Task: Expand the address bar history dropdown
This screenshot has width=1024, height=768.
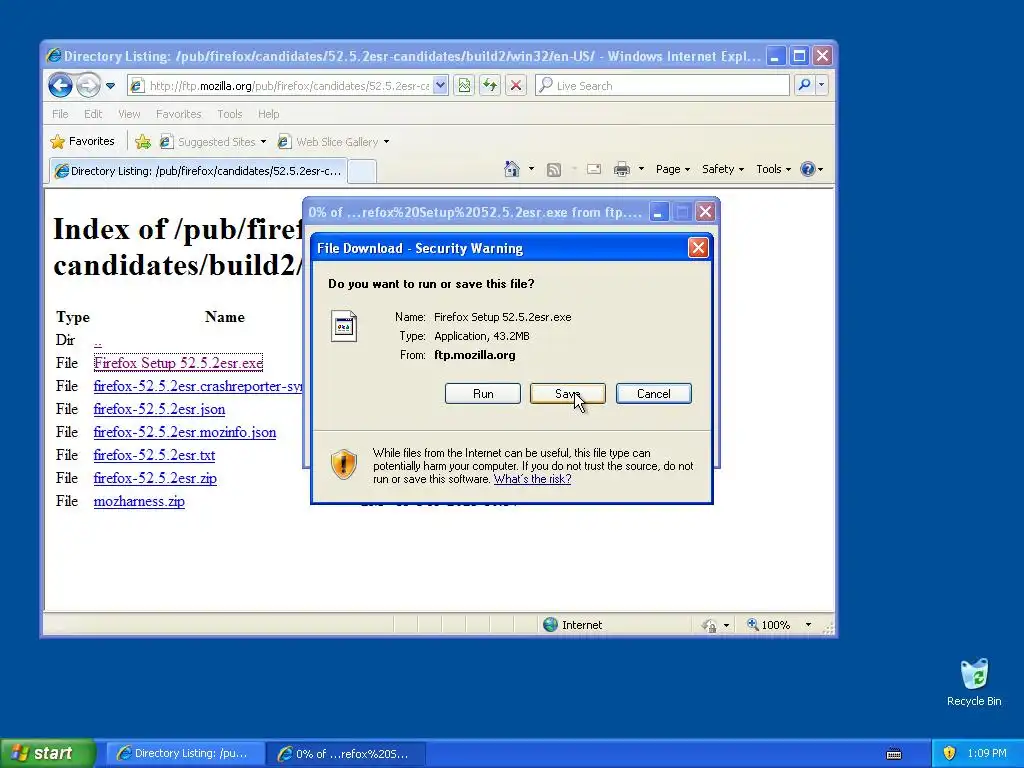Action: [441, 86]
